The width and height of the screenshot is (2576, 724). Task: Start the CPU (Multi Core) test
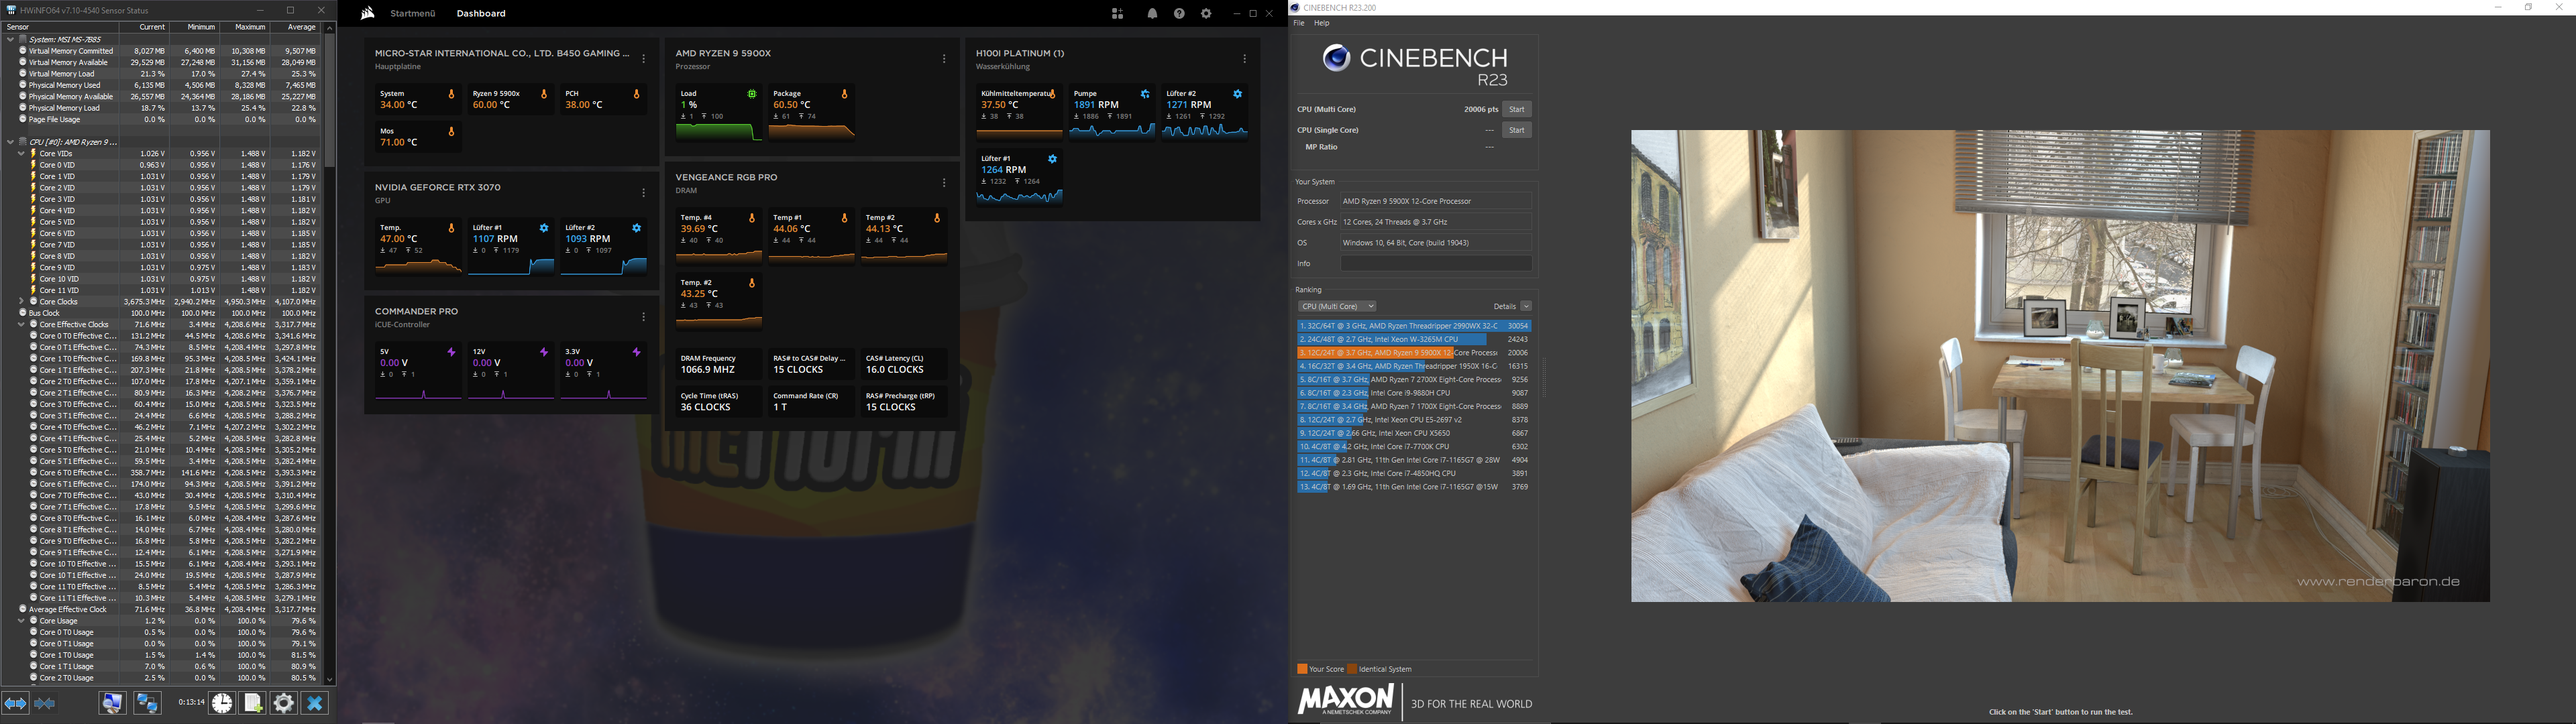point(1516,109)
